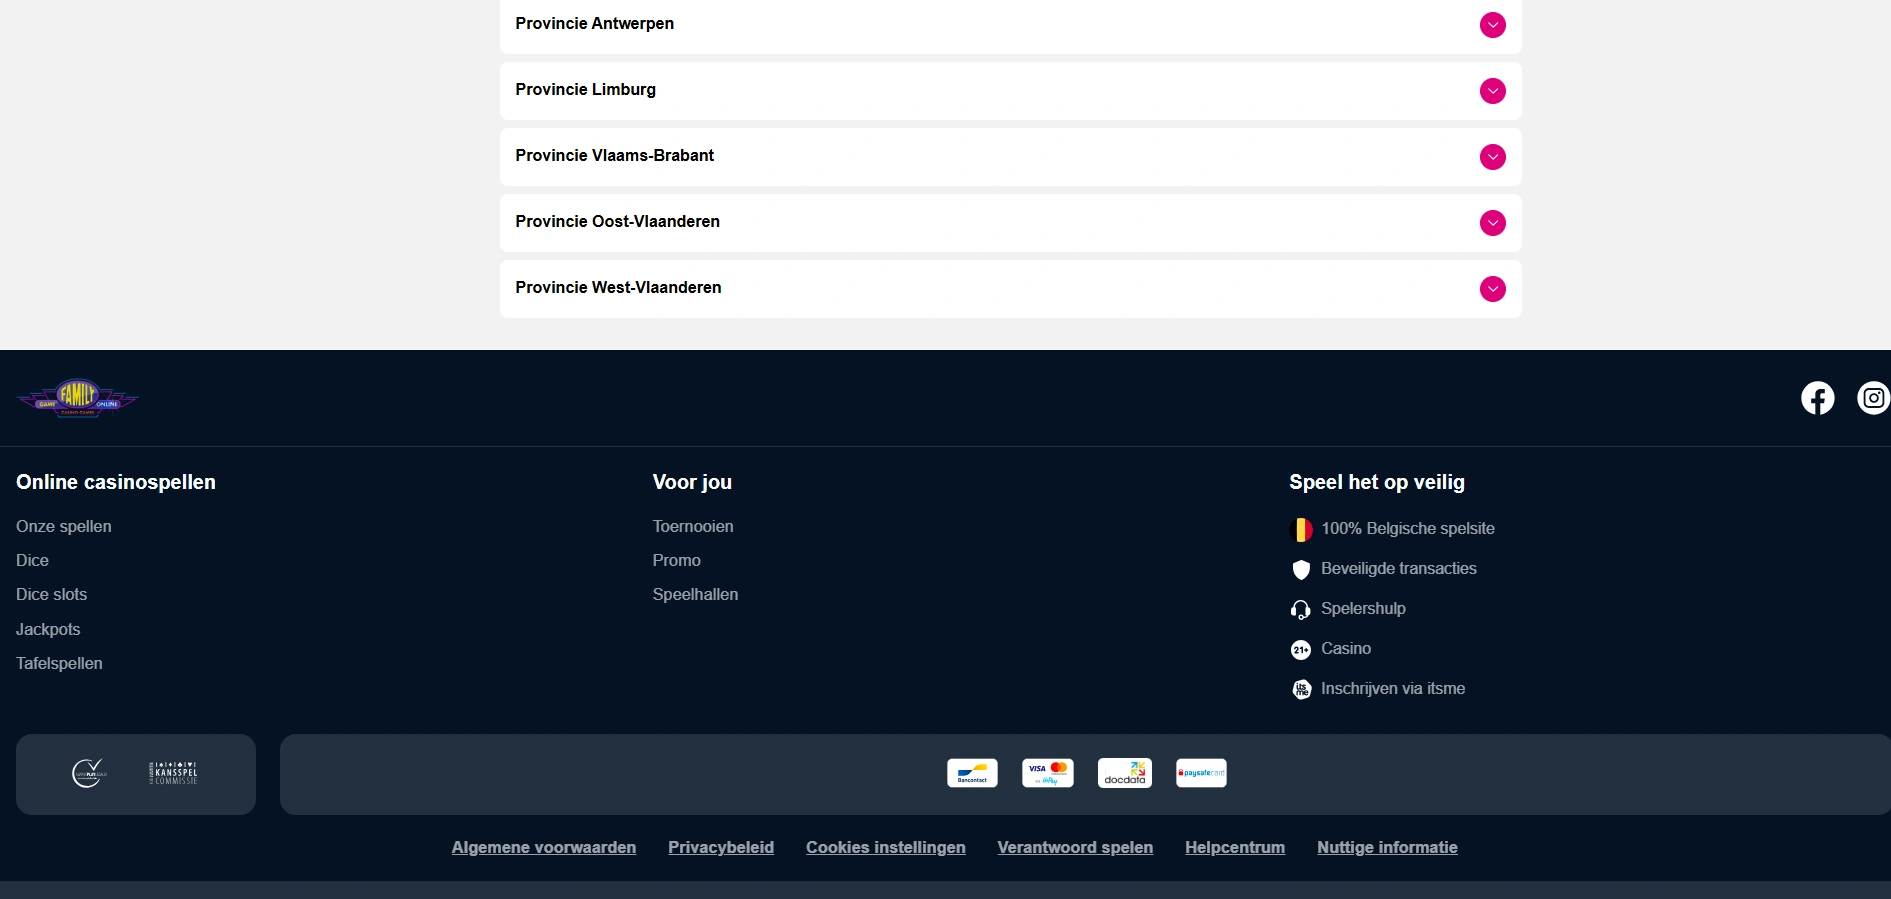Viewport: 1891px width, 899px height.
Task: Click the headset icon for Spelershulp
Action: (x=1301, y=609)
